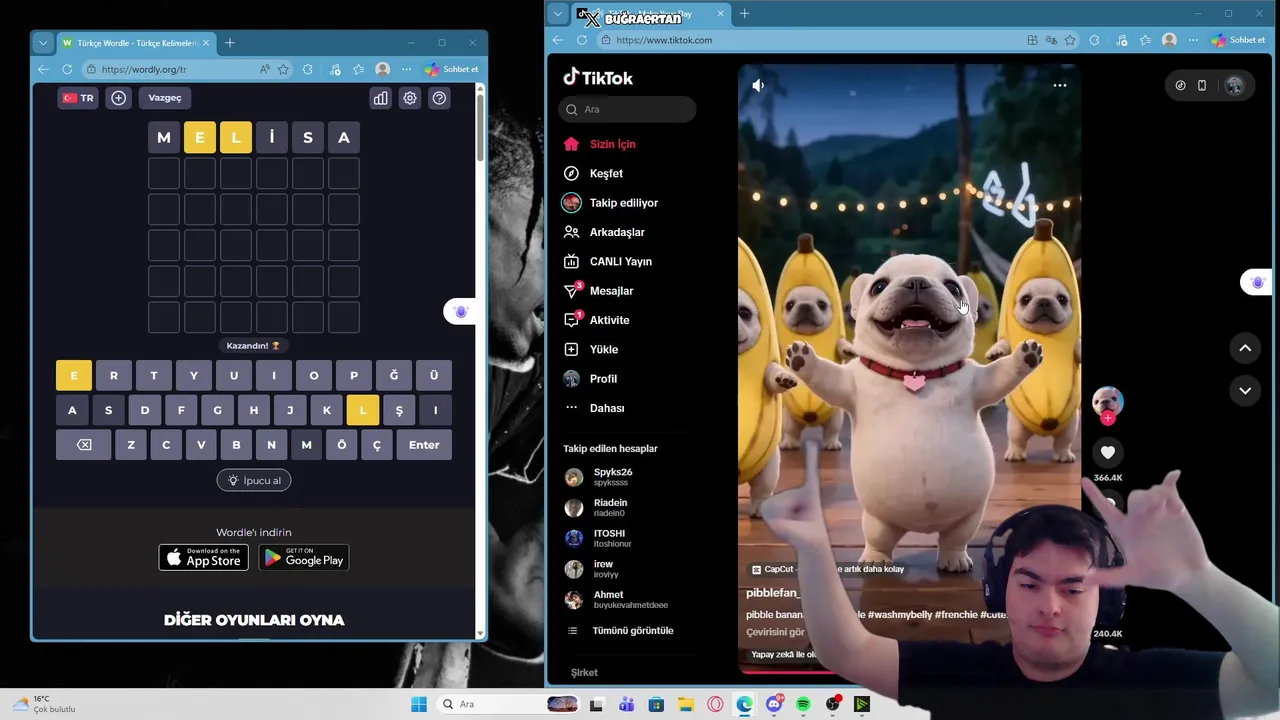Image resolution: width=1280 pixels, height=720 pixels.
Task: Open the Google Play download badge
Action: (304, 558)
